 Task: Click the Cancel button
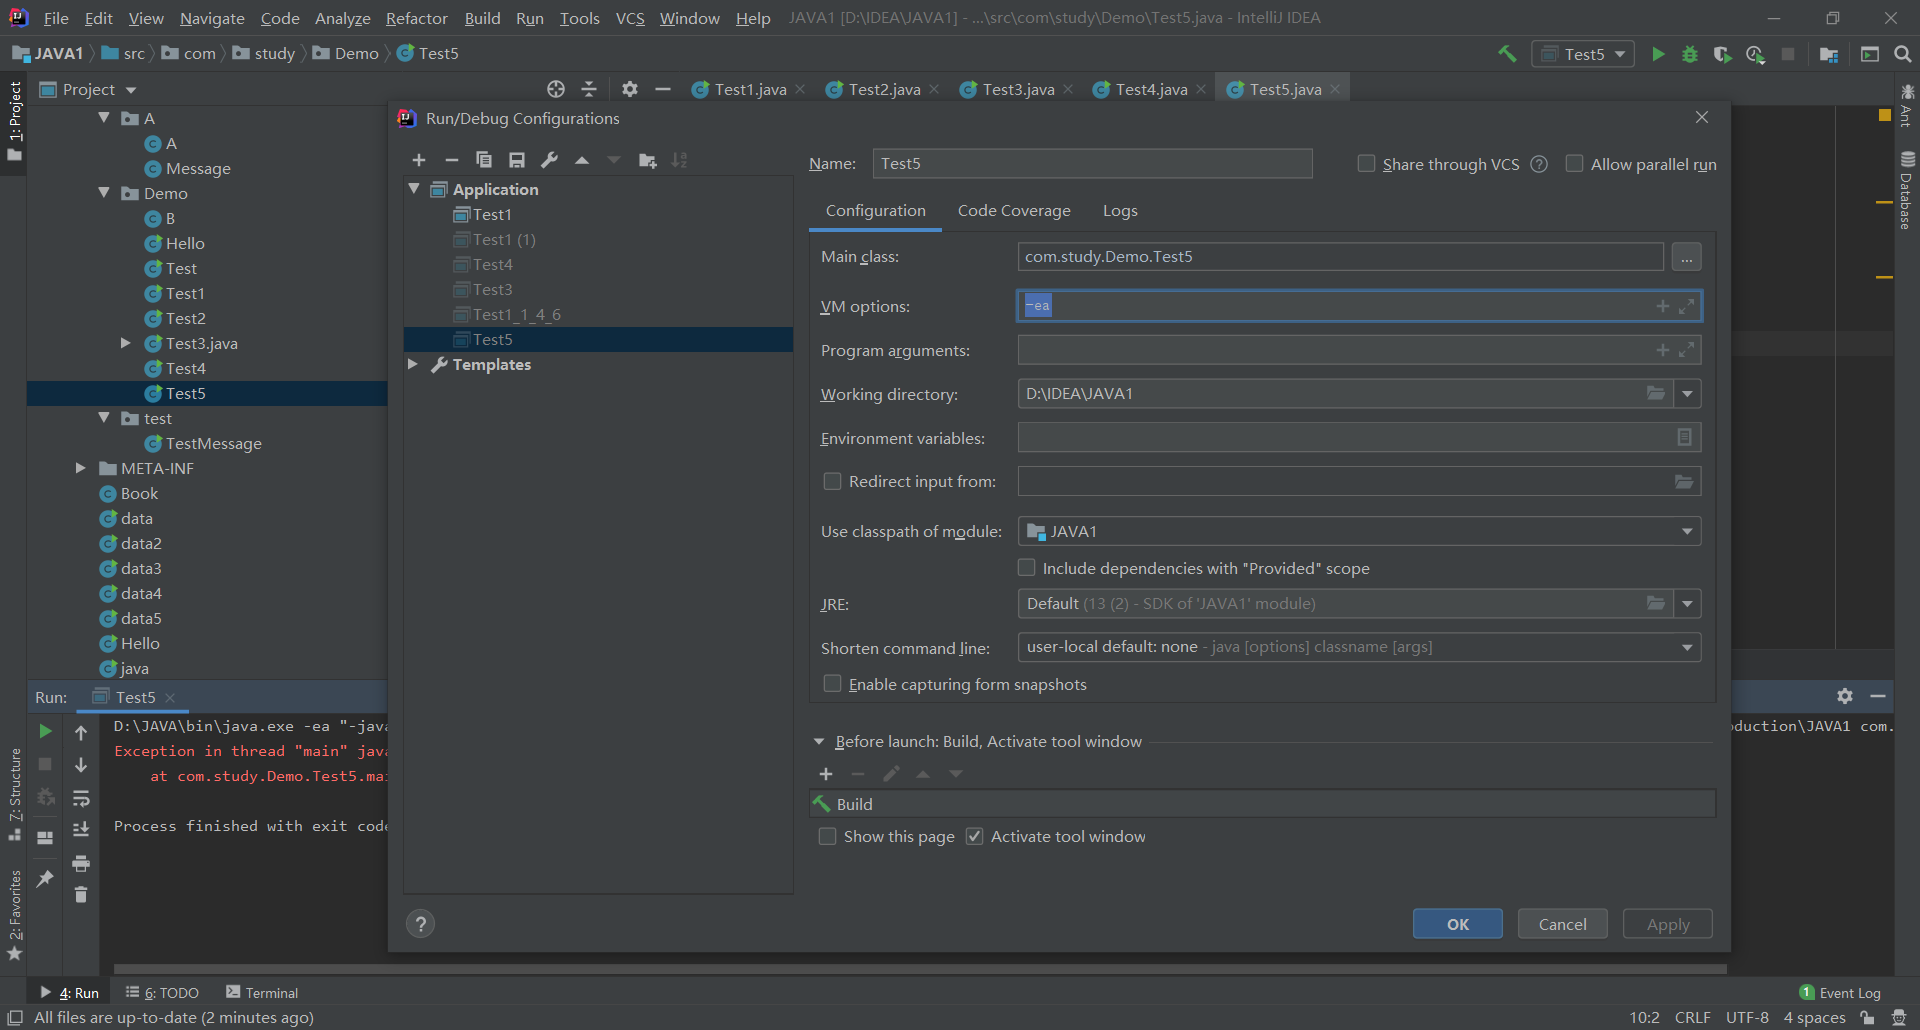click(x=1563, y=924)
